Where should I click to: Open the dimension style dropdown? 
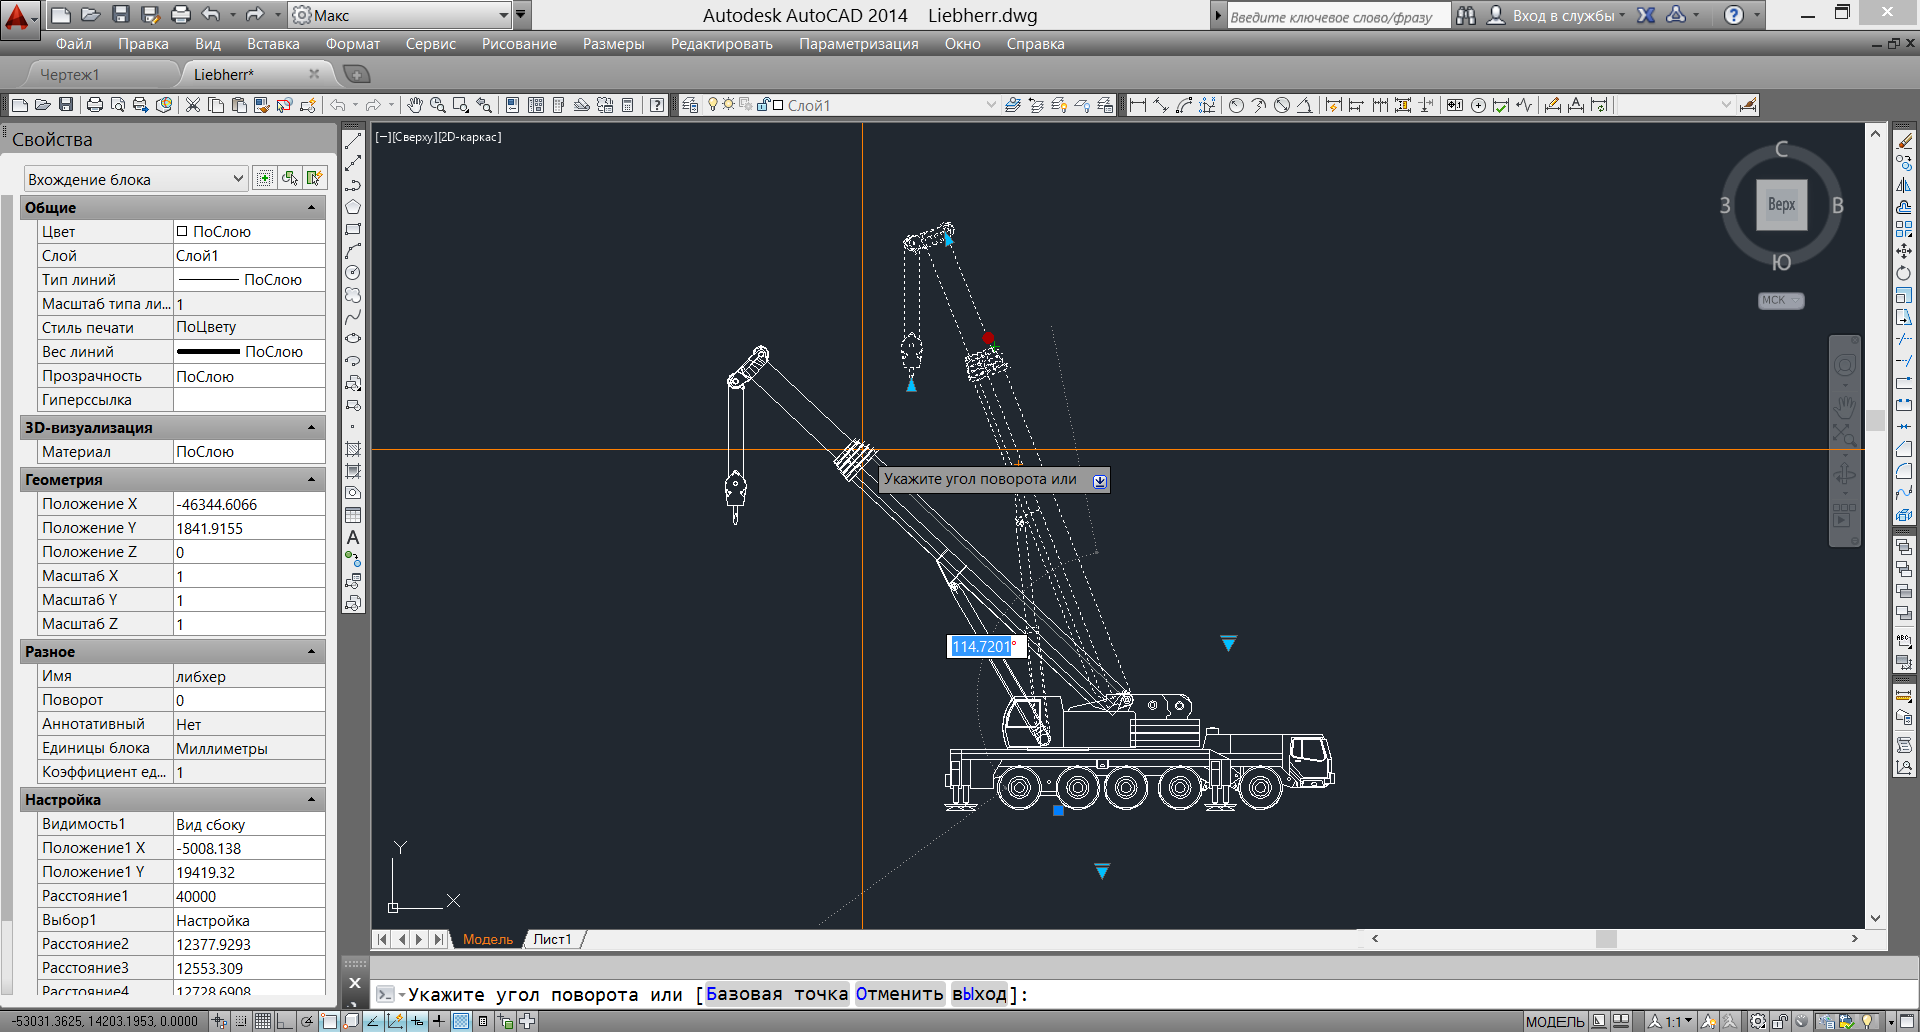(x=1675, y=105)
